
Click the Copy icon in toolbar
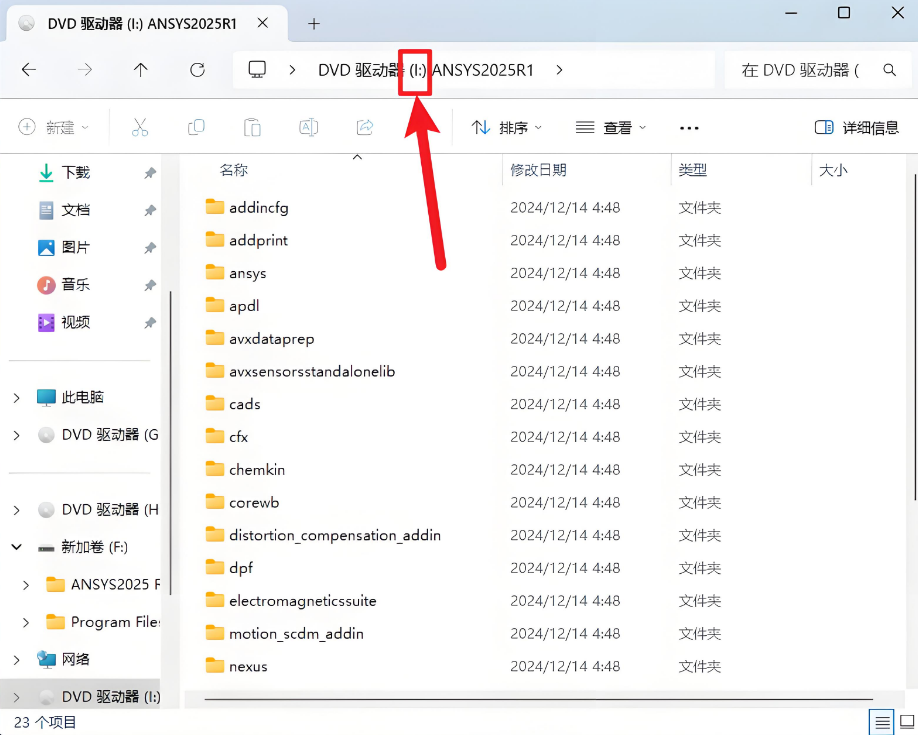click(x=196, y=127)
